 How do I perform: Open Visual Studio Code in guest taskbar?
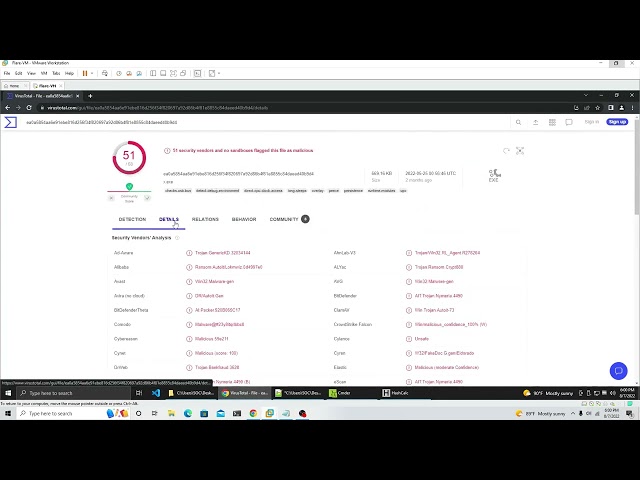click(x=156, y=393)
